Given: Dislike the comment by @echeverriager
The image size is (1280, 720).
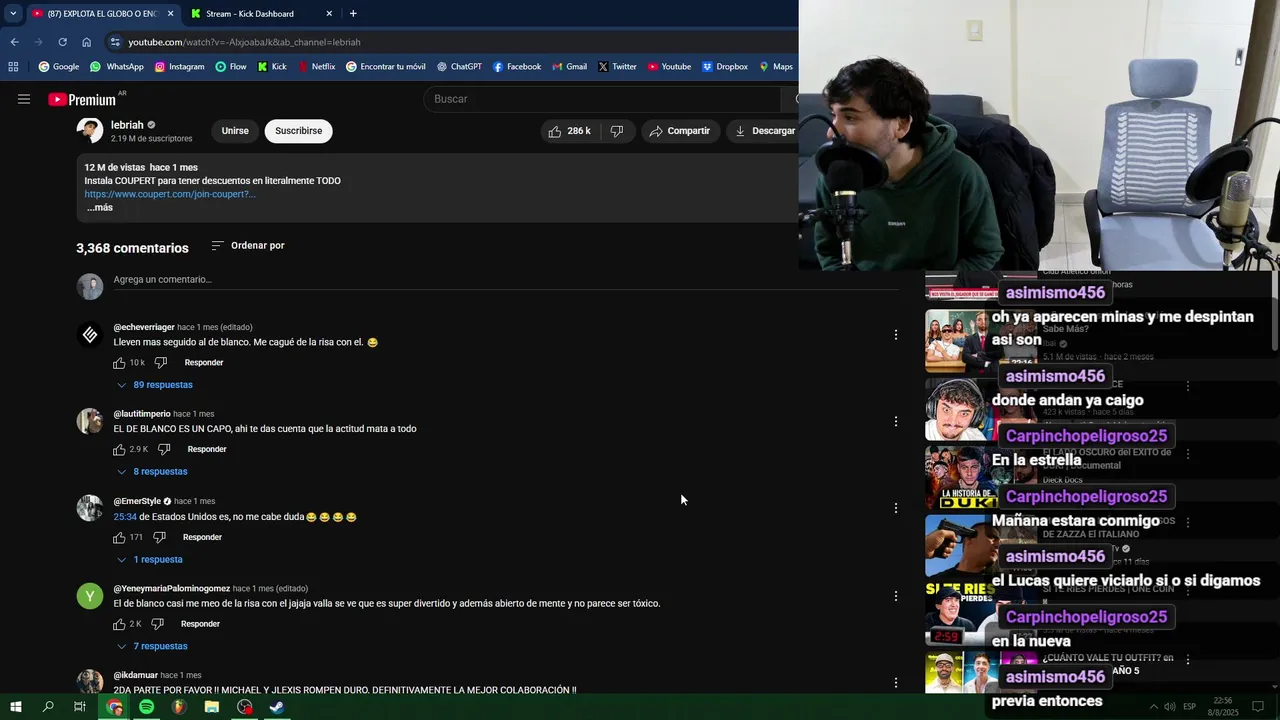Looking at the screenshot, I should point(161,363).
